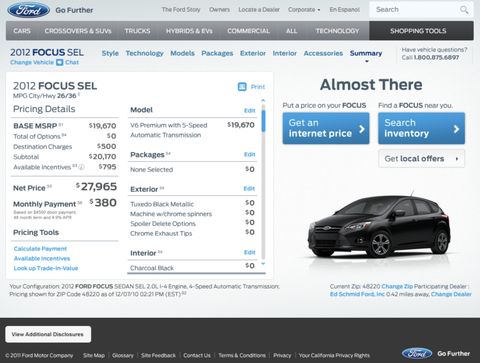Click the Ed Schmid Ford, Inc link
This screenshot has width=480, height=363.
(357, 294)
